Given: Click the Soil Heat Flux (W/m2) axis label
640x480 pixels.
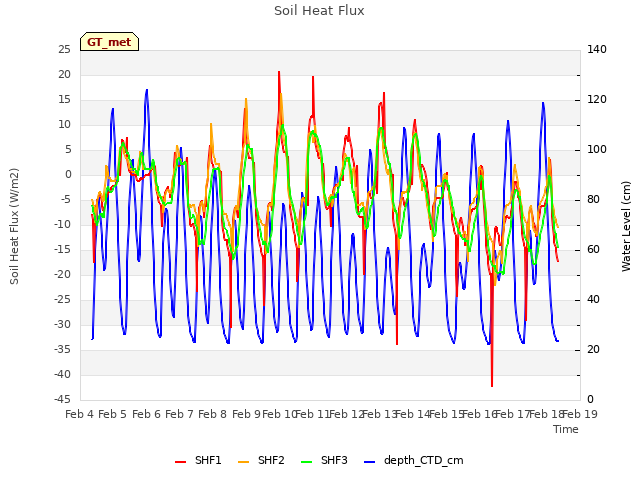Looking at the screenshot, I should 14,226.
